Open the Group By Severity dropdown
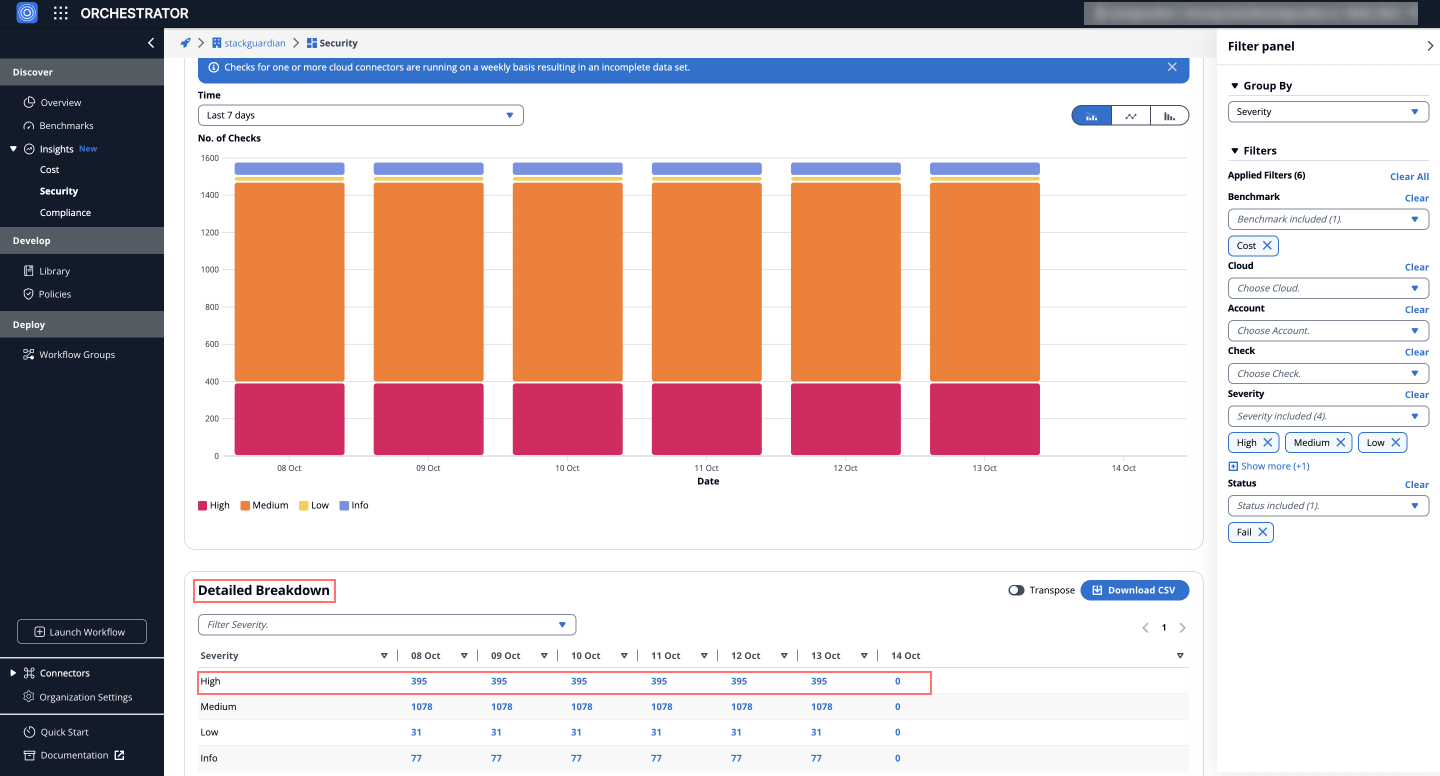The image size is (1440, 776). tap(1327, 112)
